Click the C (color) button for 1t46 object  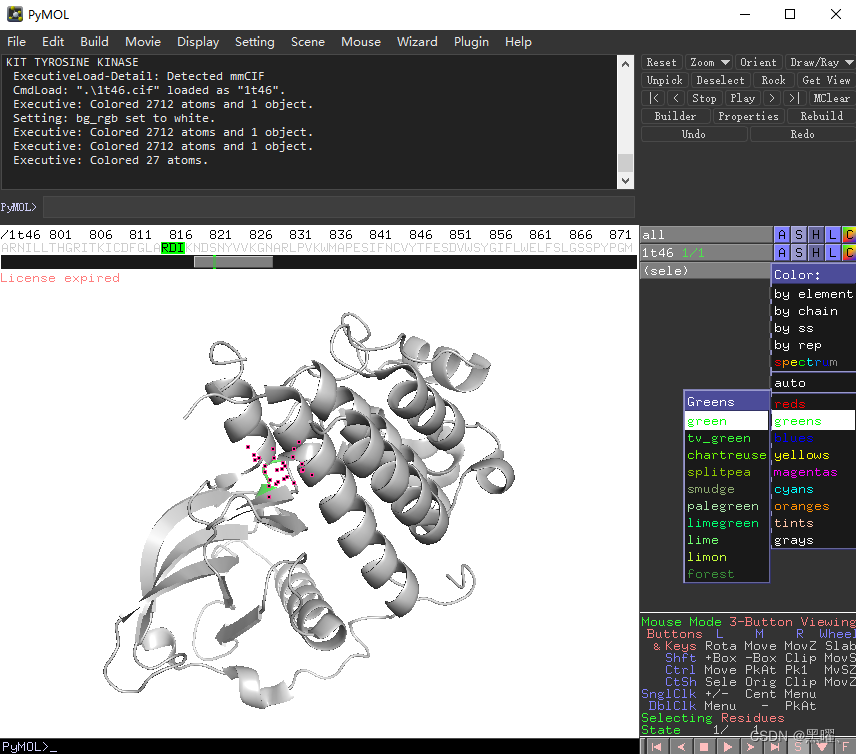pos(849,252)
